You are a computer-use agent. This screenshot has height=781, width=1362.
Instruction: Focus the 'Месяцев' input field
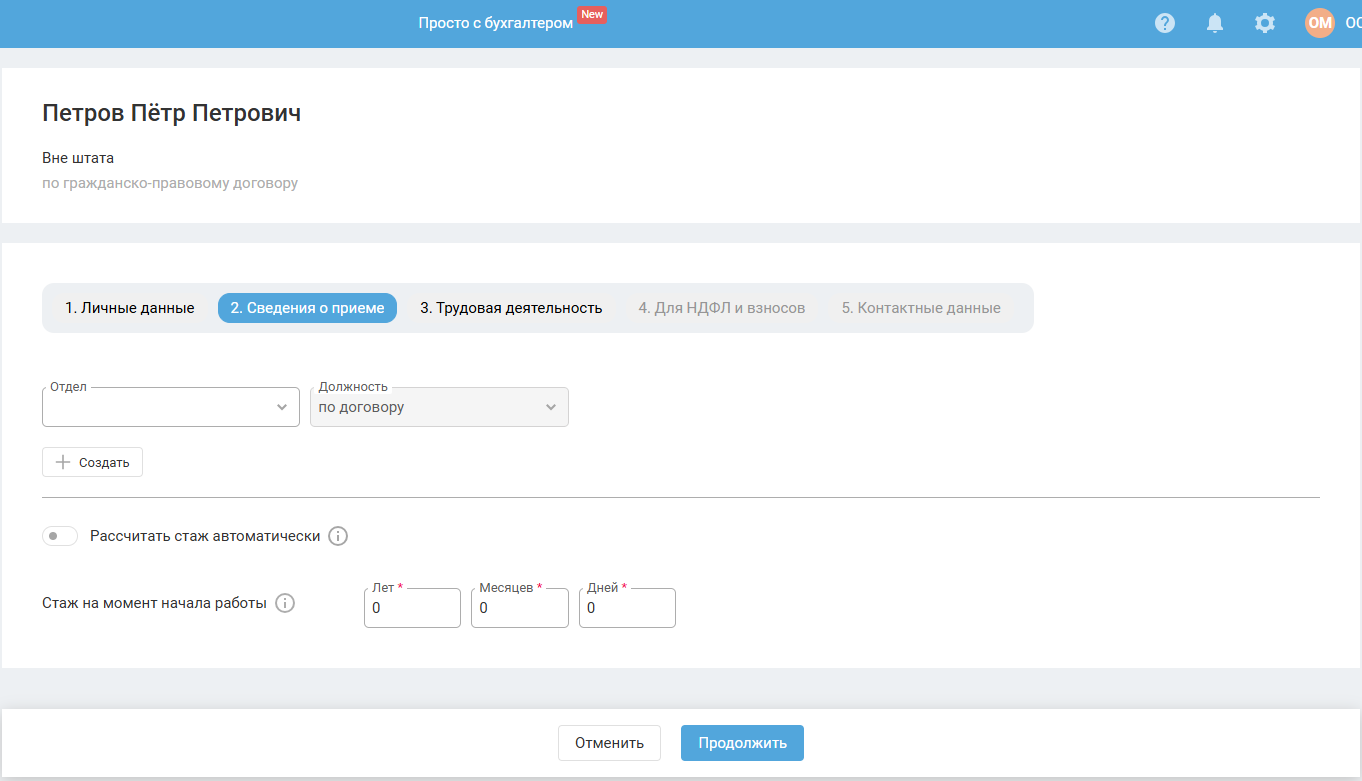click(520, 608)
